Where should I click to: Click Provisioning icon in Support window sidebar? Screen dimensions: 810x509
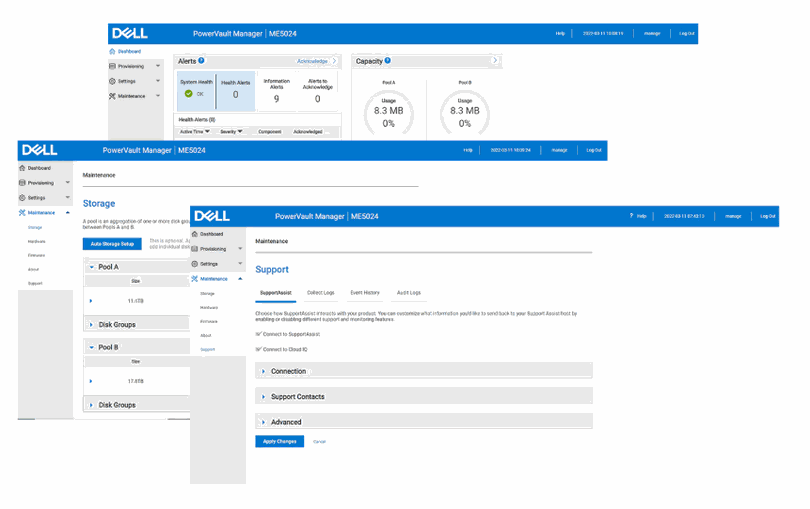point(195,249)
